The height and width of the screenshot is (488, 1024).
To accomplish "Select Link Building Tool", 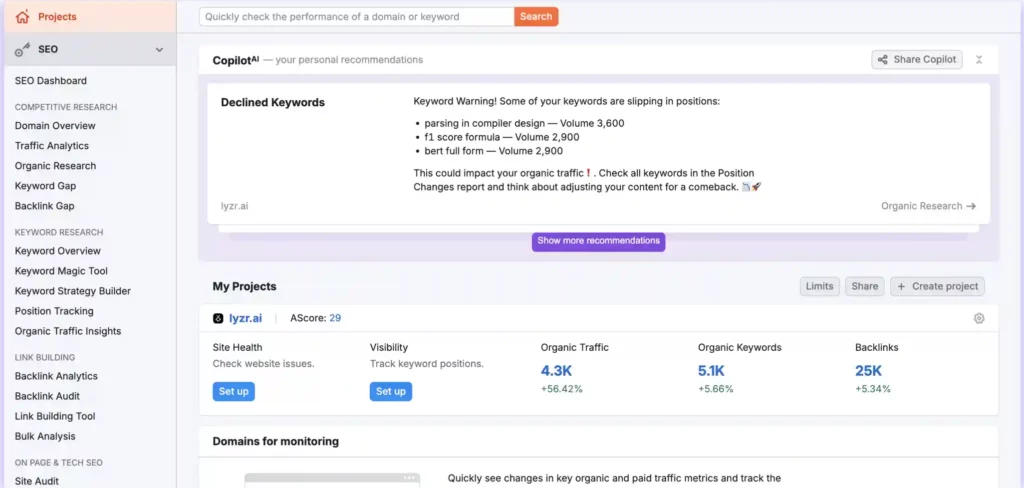I will tap(55, 416).
